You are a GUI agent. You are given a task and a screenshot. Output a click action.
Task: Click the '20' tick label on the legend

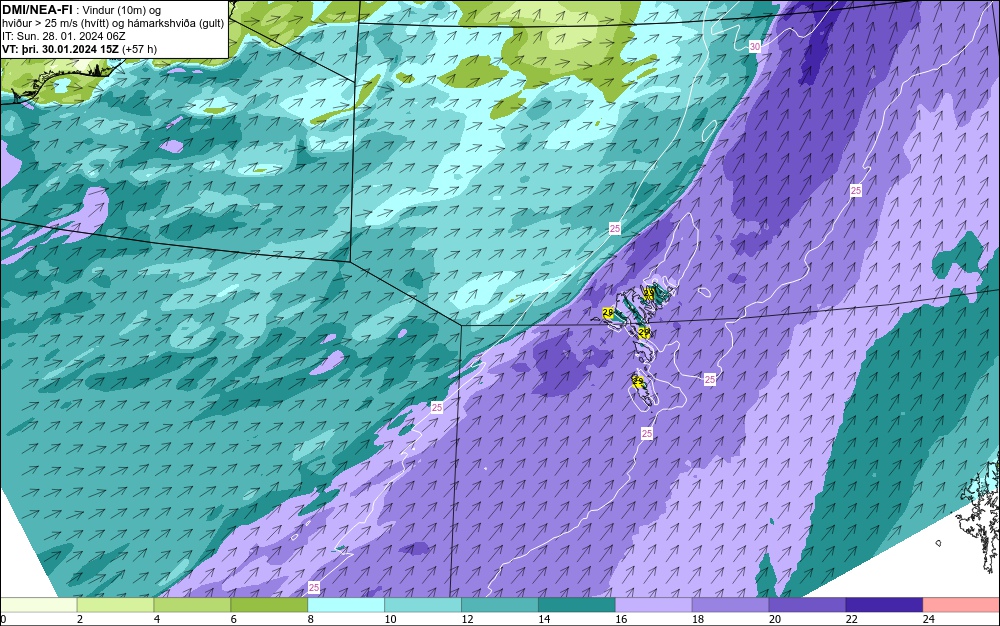pyautogui.click(x=775, y=619)
